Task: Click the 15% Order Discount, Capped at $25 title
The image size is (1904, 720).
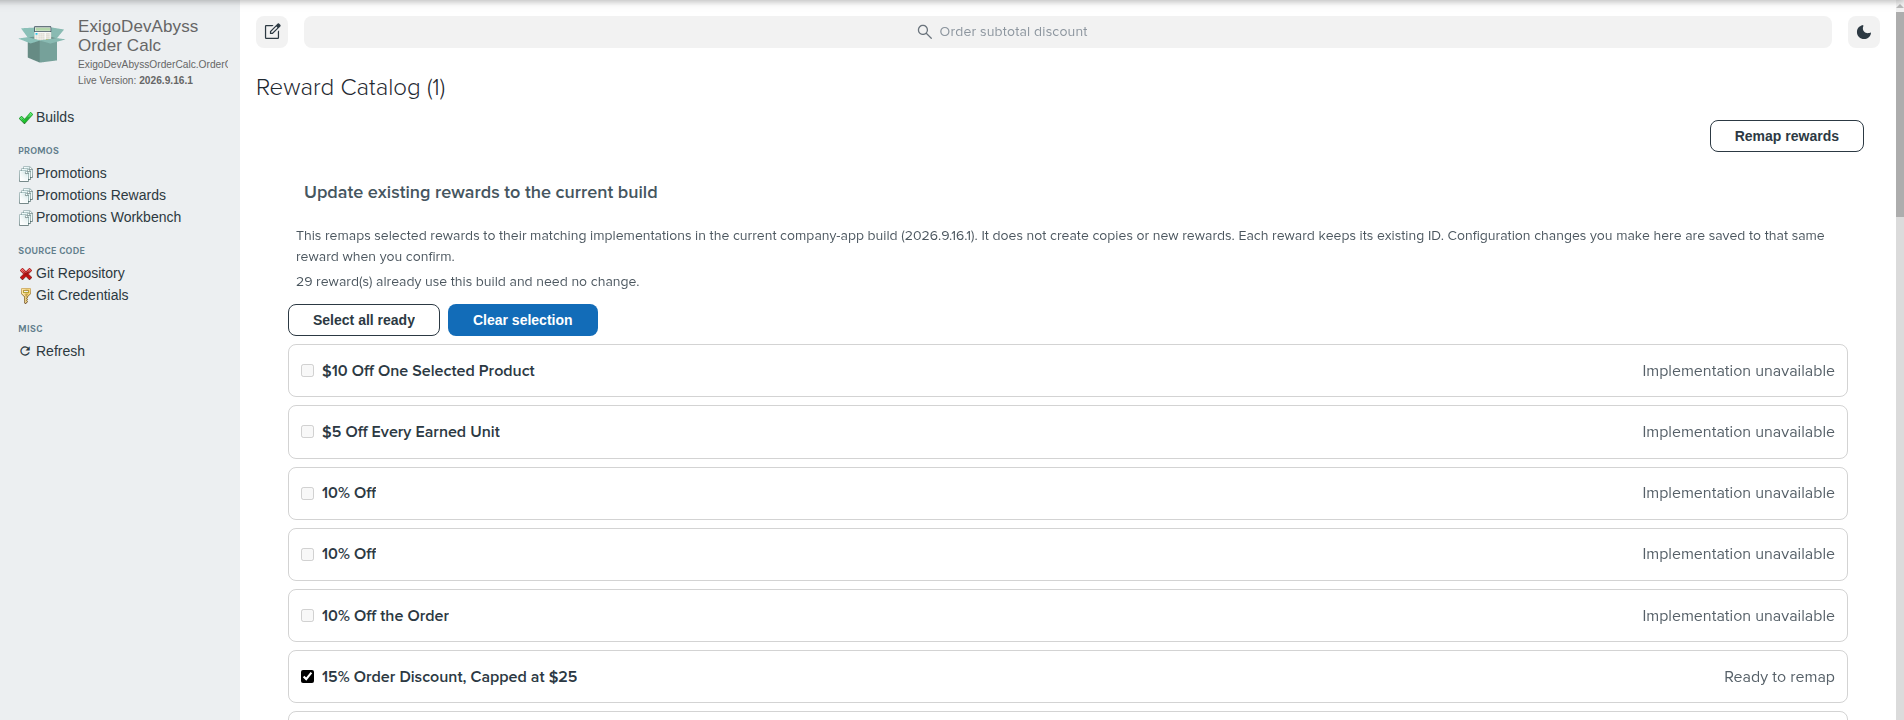Action: [449, 677]
